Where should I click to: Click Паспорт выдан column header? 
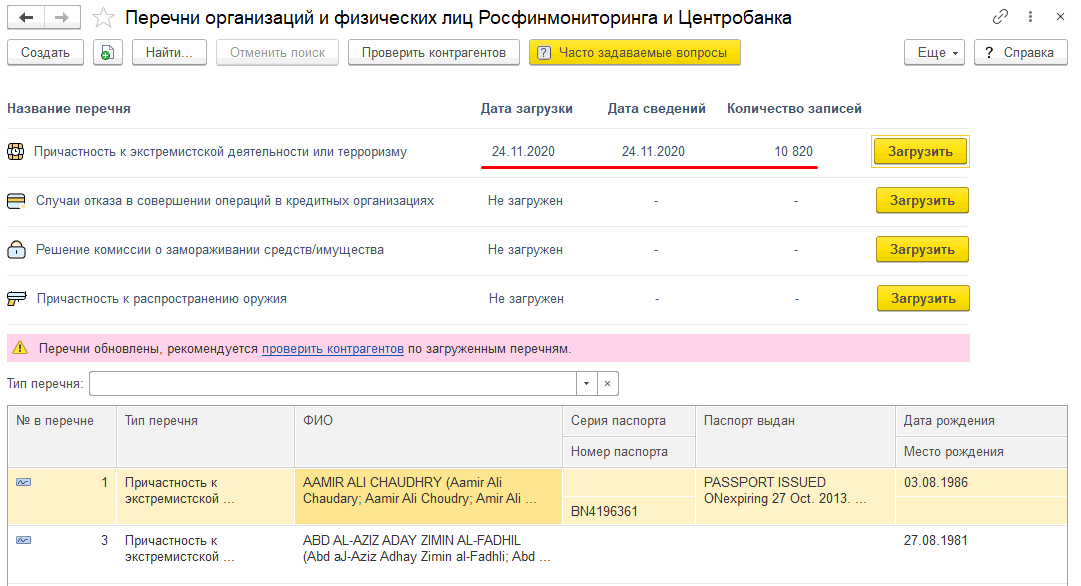click(795, 436)
